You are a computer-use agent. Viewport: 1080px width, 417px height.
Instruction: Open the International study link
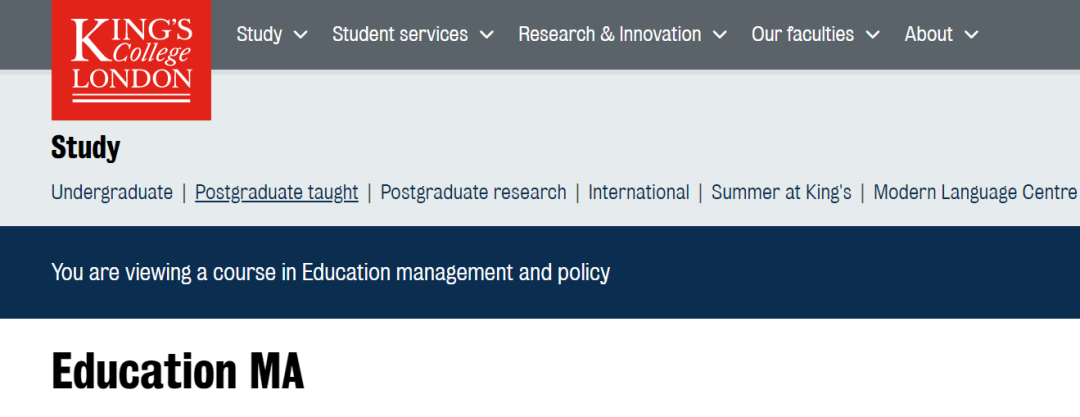tap(638, 192)
